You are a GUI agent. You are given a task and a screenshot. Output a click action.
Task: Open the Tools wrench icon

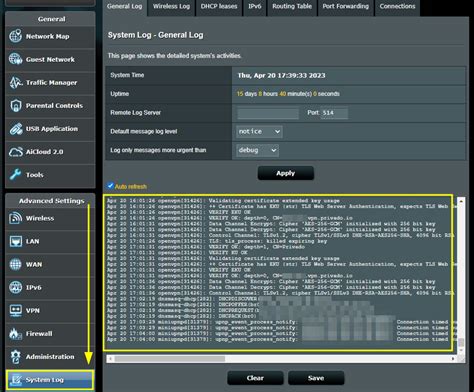point(15,174)
